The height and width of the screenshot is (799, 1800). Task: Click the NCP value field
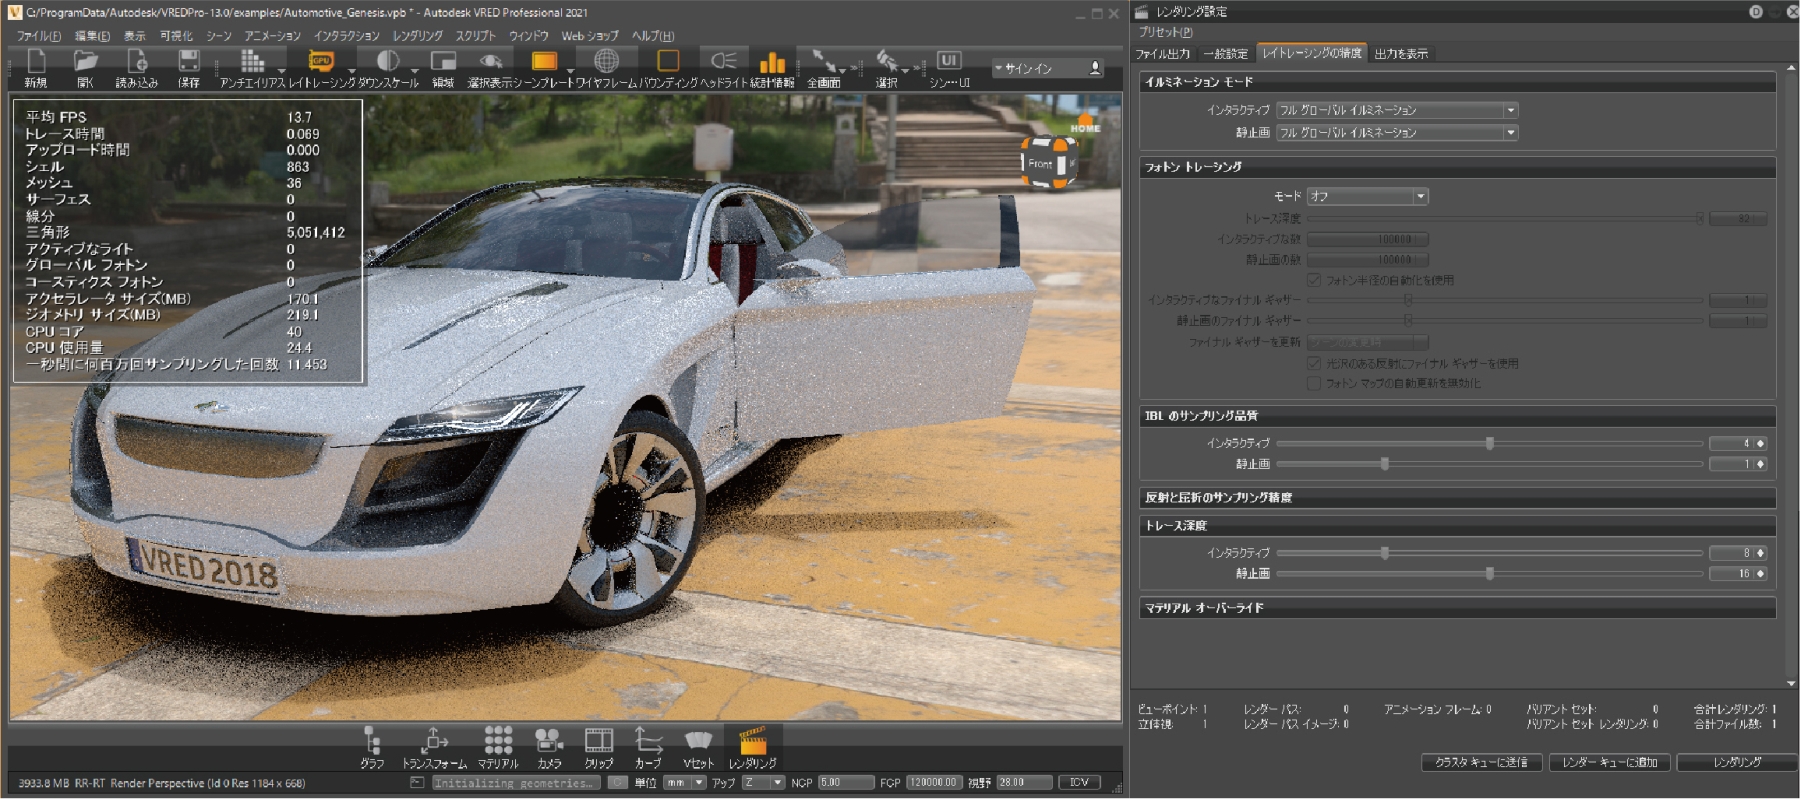point(845,783)
